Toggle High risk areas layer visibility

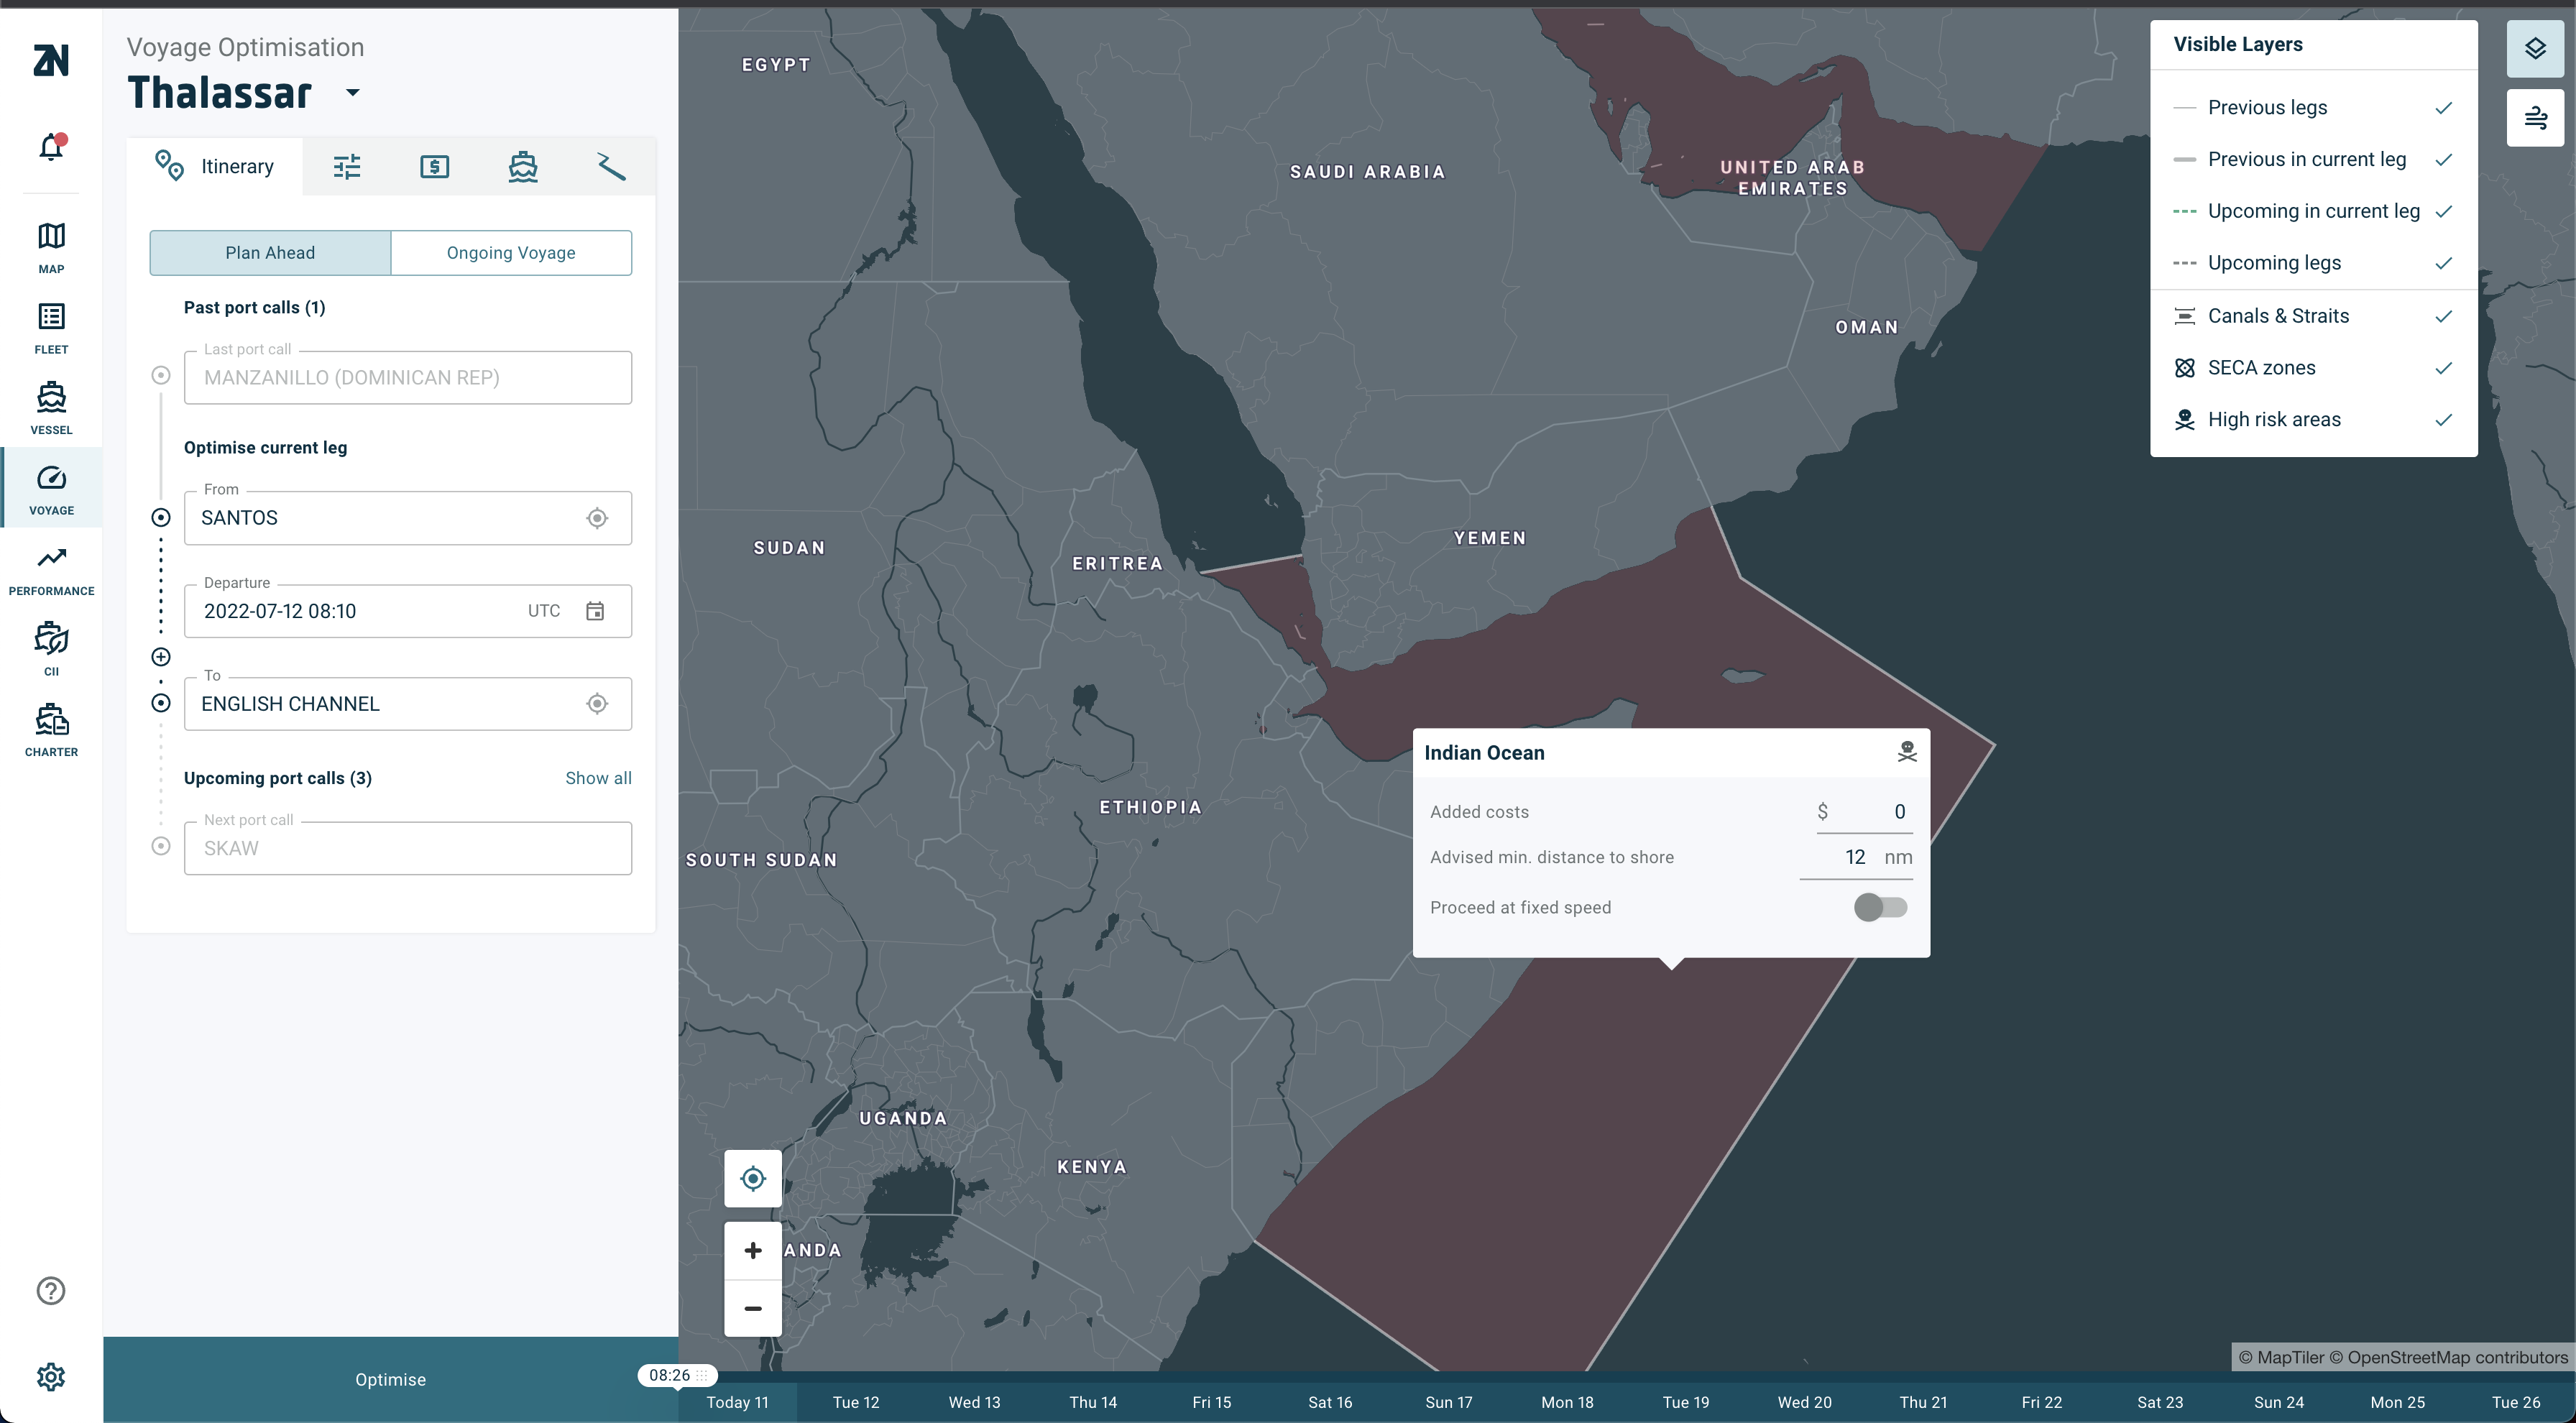tap(2443, 420)
